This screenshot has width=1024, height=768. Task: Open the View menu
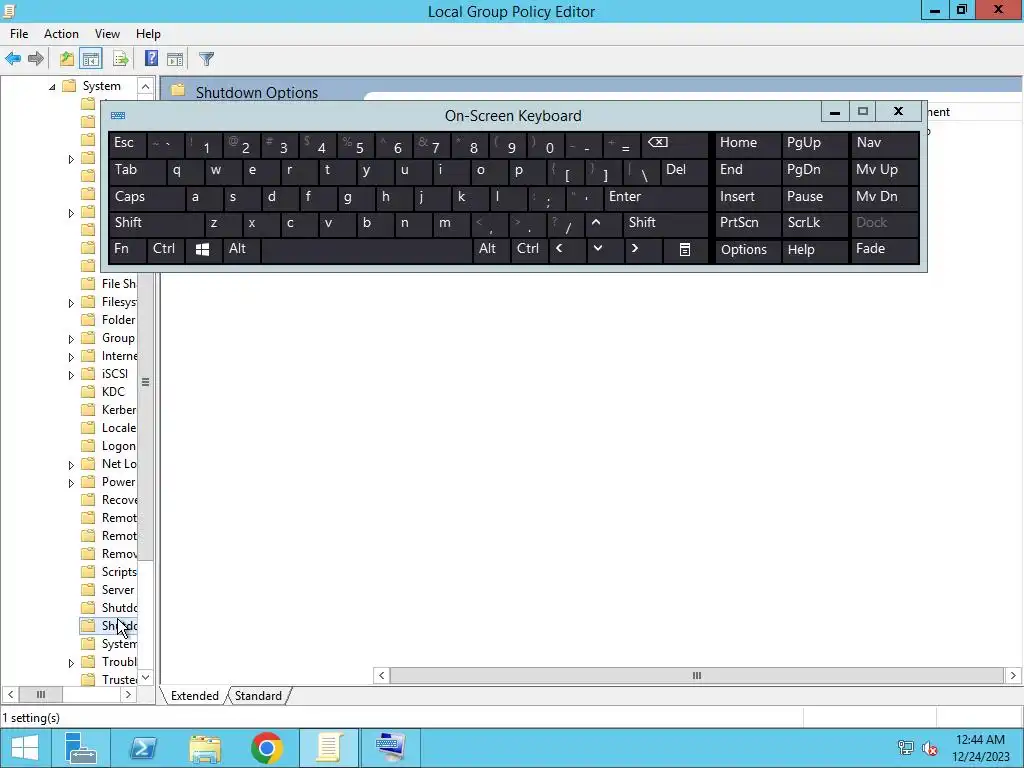[x=107, y=34]
